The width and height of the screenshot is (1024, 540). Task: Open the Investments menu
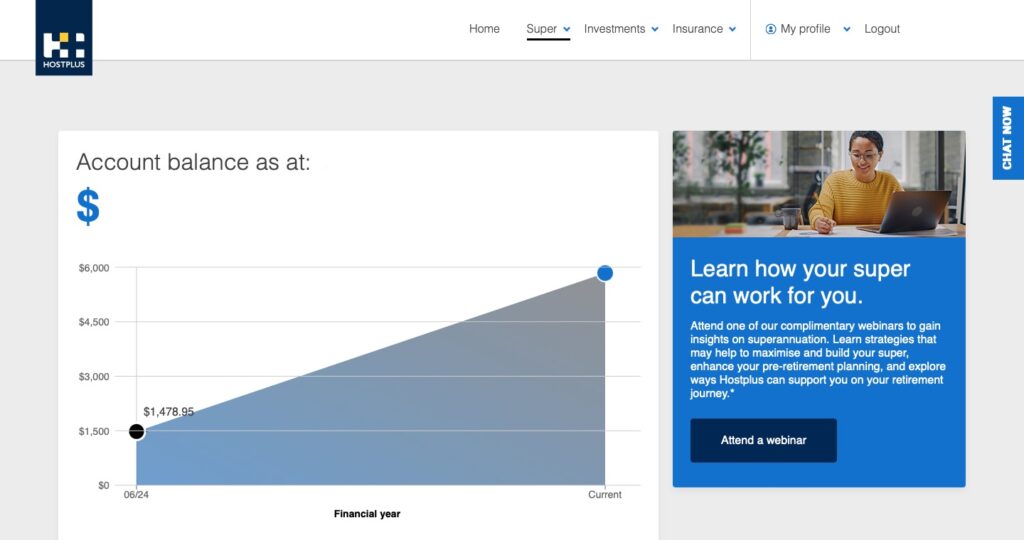614,29
